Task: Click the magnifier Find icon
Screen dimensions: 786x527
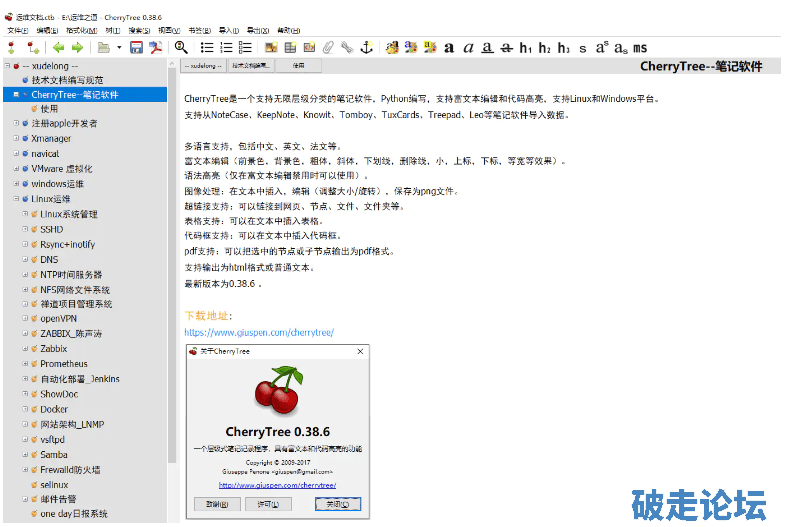Action: click(x=181, y=47)
